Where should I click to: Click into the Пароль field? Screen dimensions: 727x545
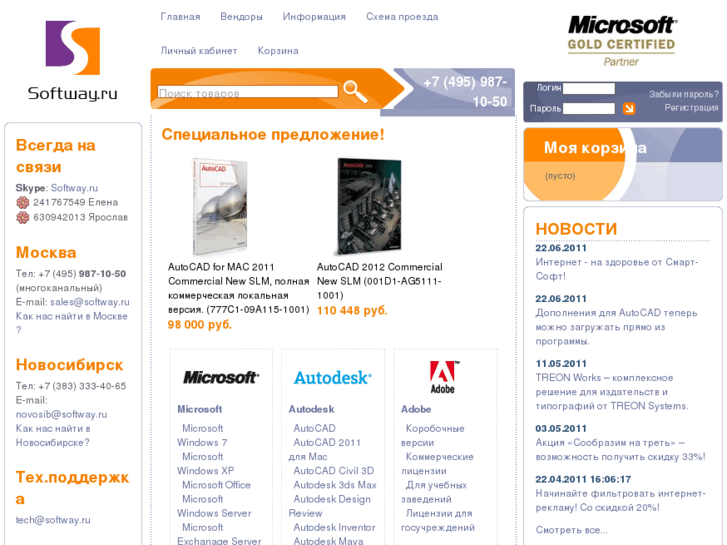click(x=589, y=109)
